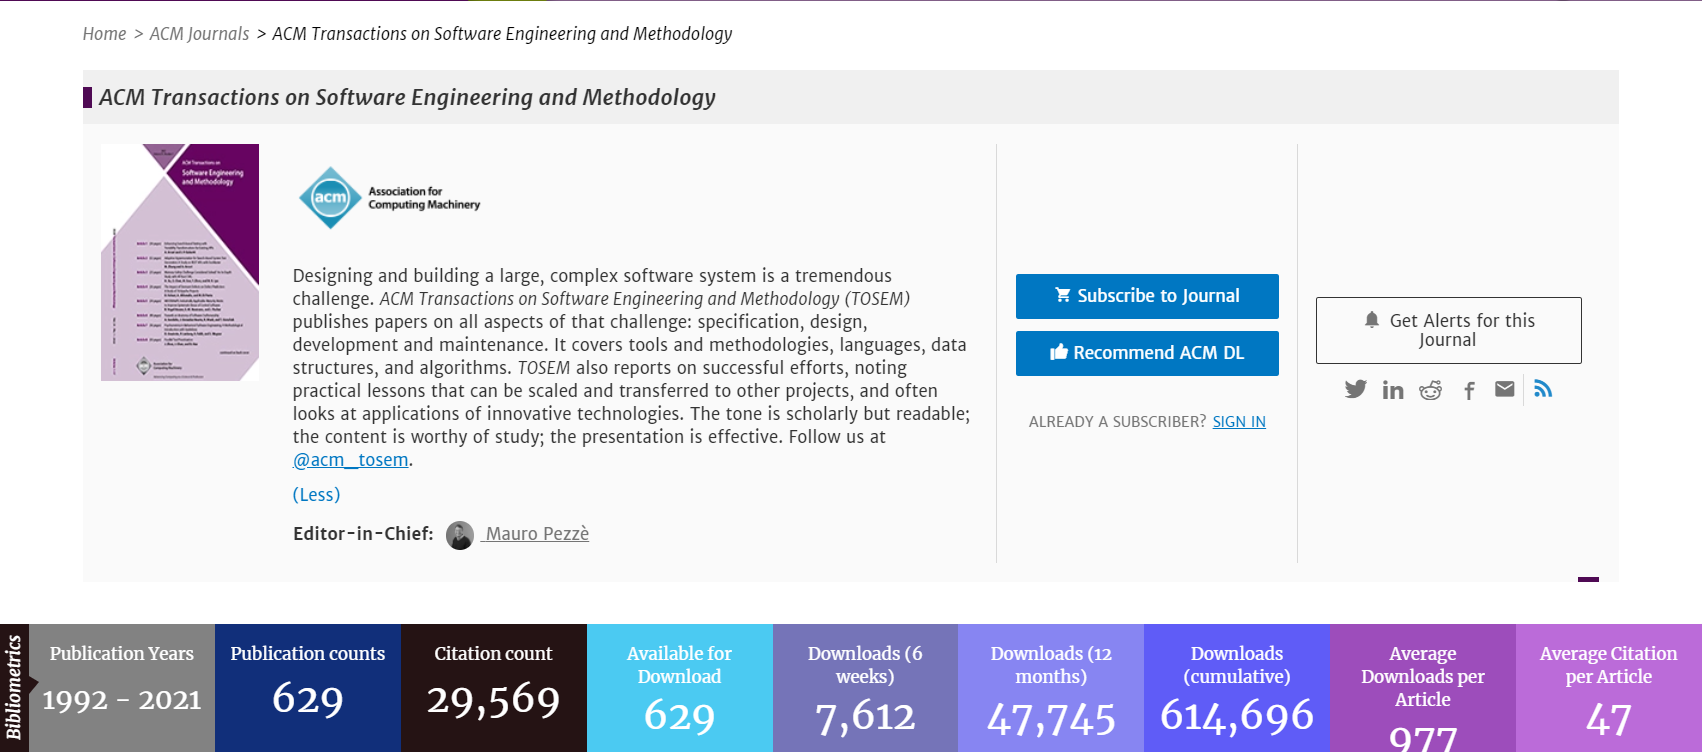Image resolution: width=1702 pixels, height=752 pixels.
Task: Share journal on Facebook icon
Action: (1469, 390)
